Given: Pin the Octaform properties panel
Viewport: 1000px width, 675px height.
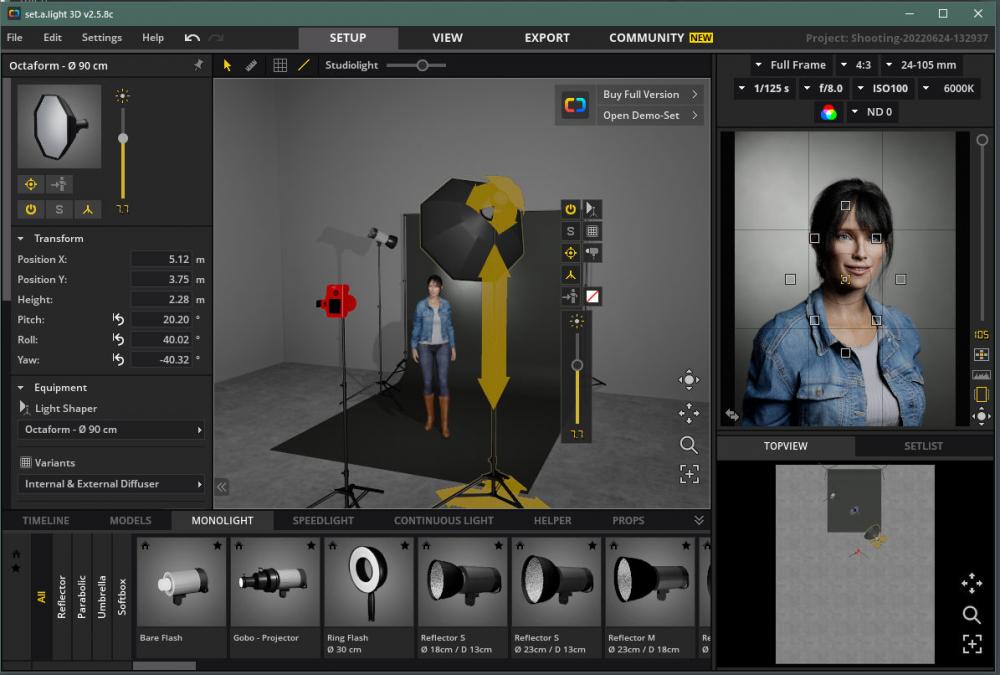Looking at the screenshot, I should [x=198, y=64].
